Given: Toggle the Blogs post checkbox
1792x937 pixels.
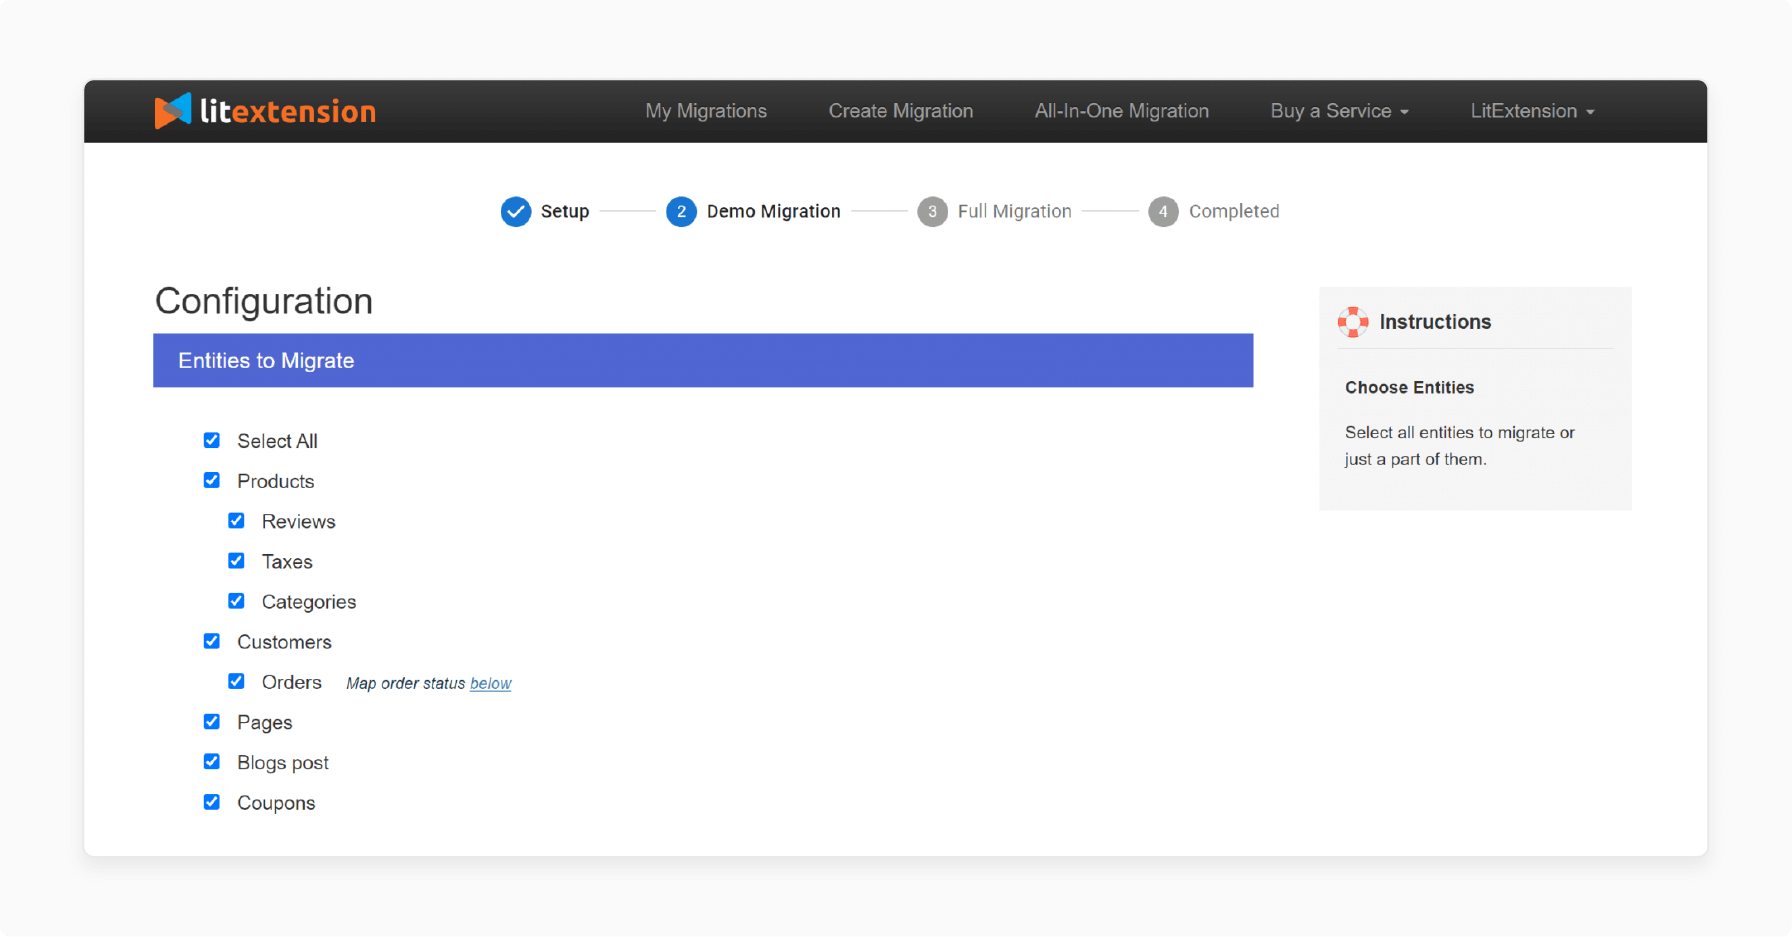Looking at the screenshot, I should (212, 762).
